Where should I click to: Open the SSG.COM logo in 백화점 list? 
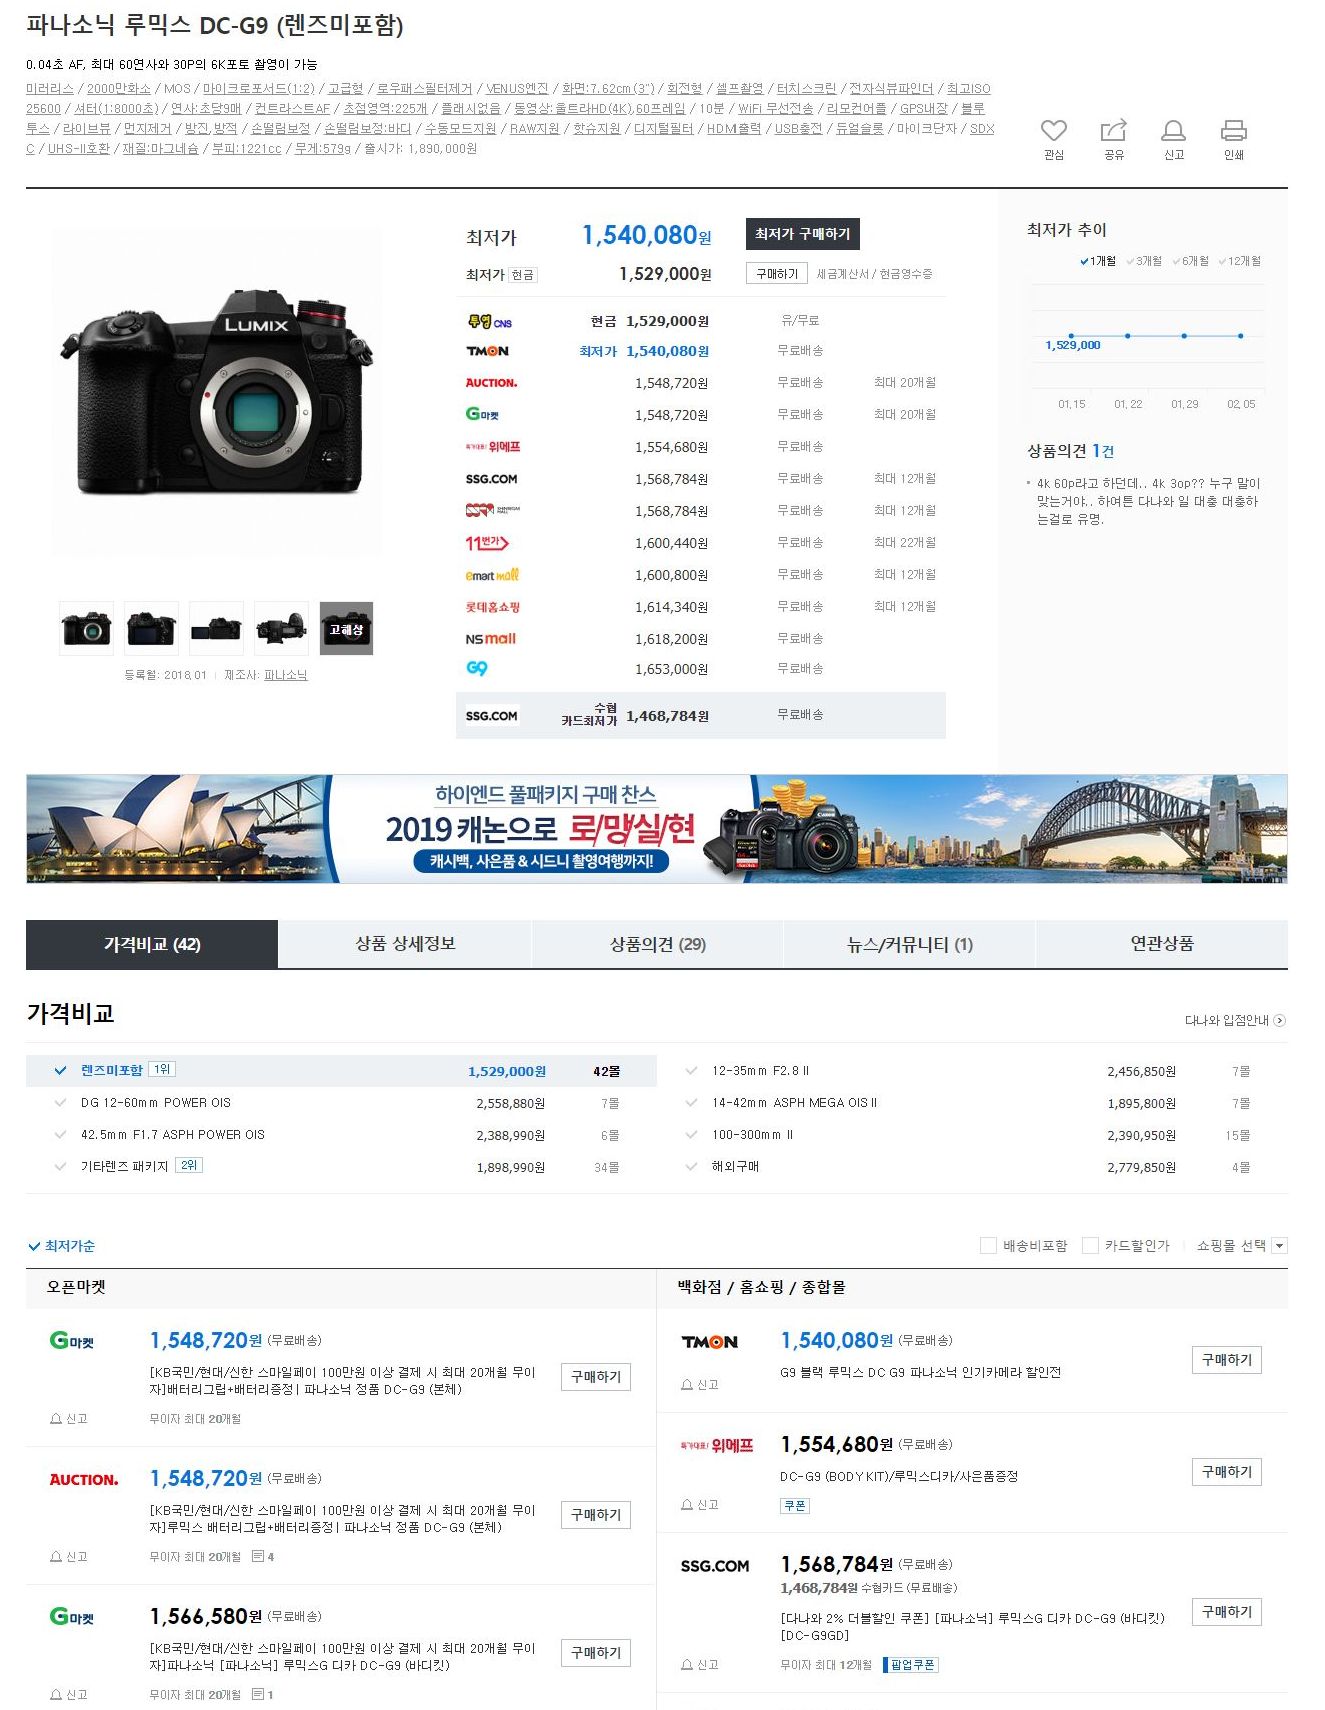coord(715,1566)
